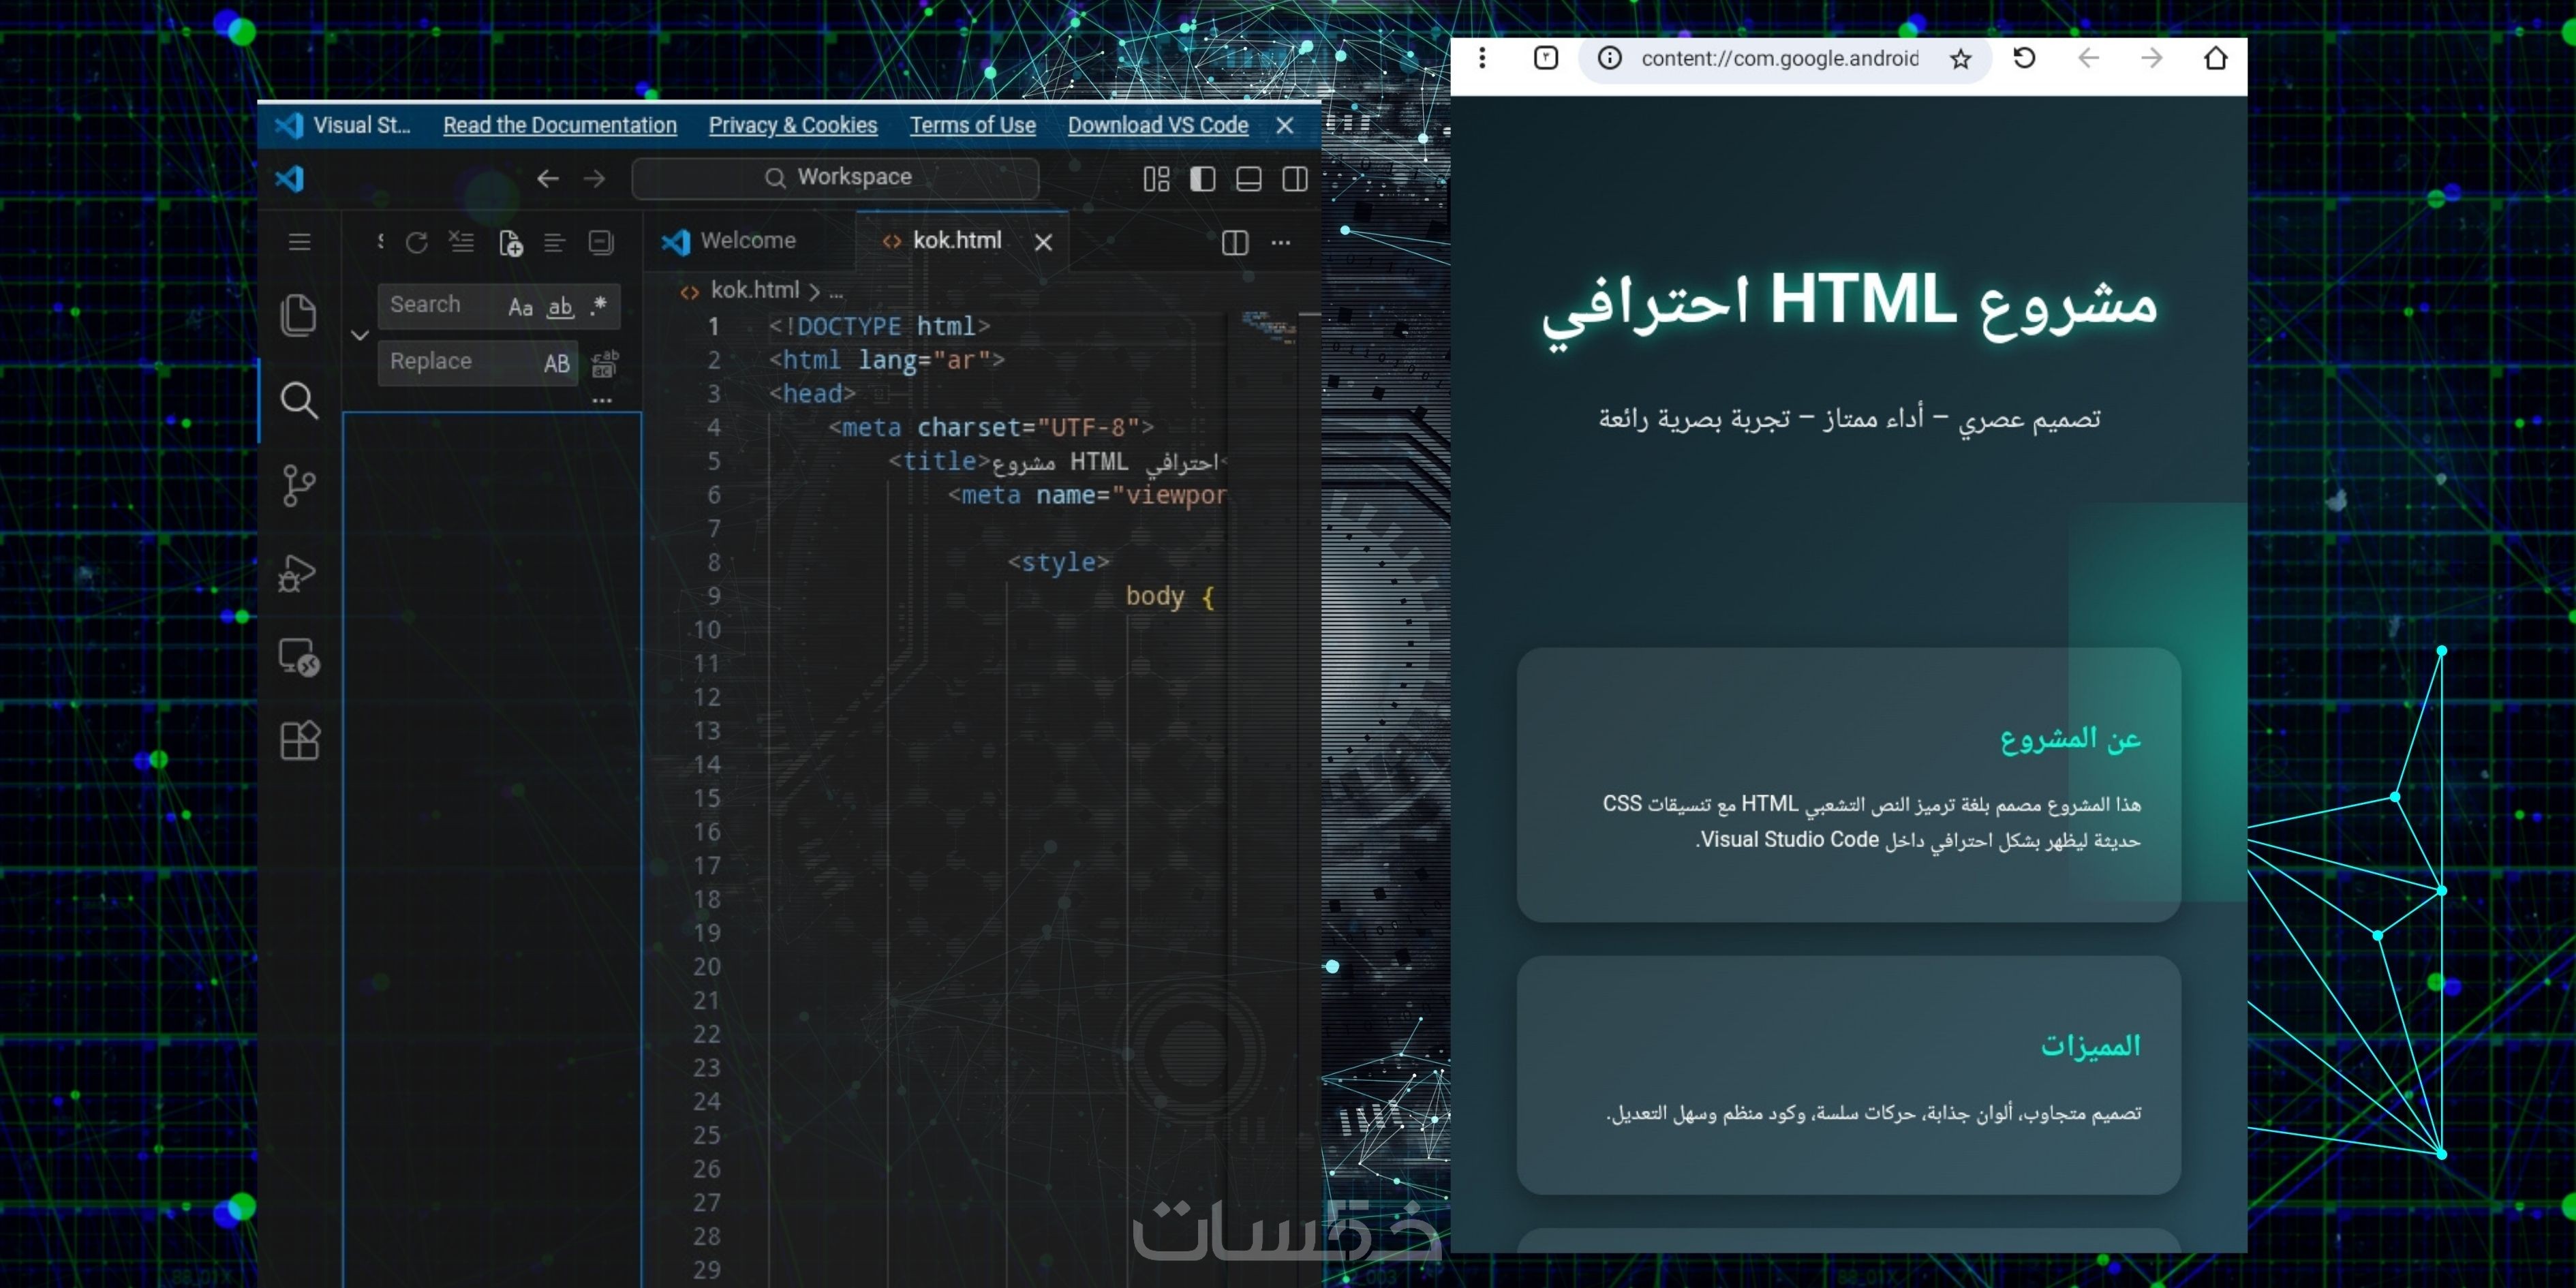Toggle Use Regular Expression option
The height and width of the screenshot is (1288, 2576).
pos(598,306)
